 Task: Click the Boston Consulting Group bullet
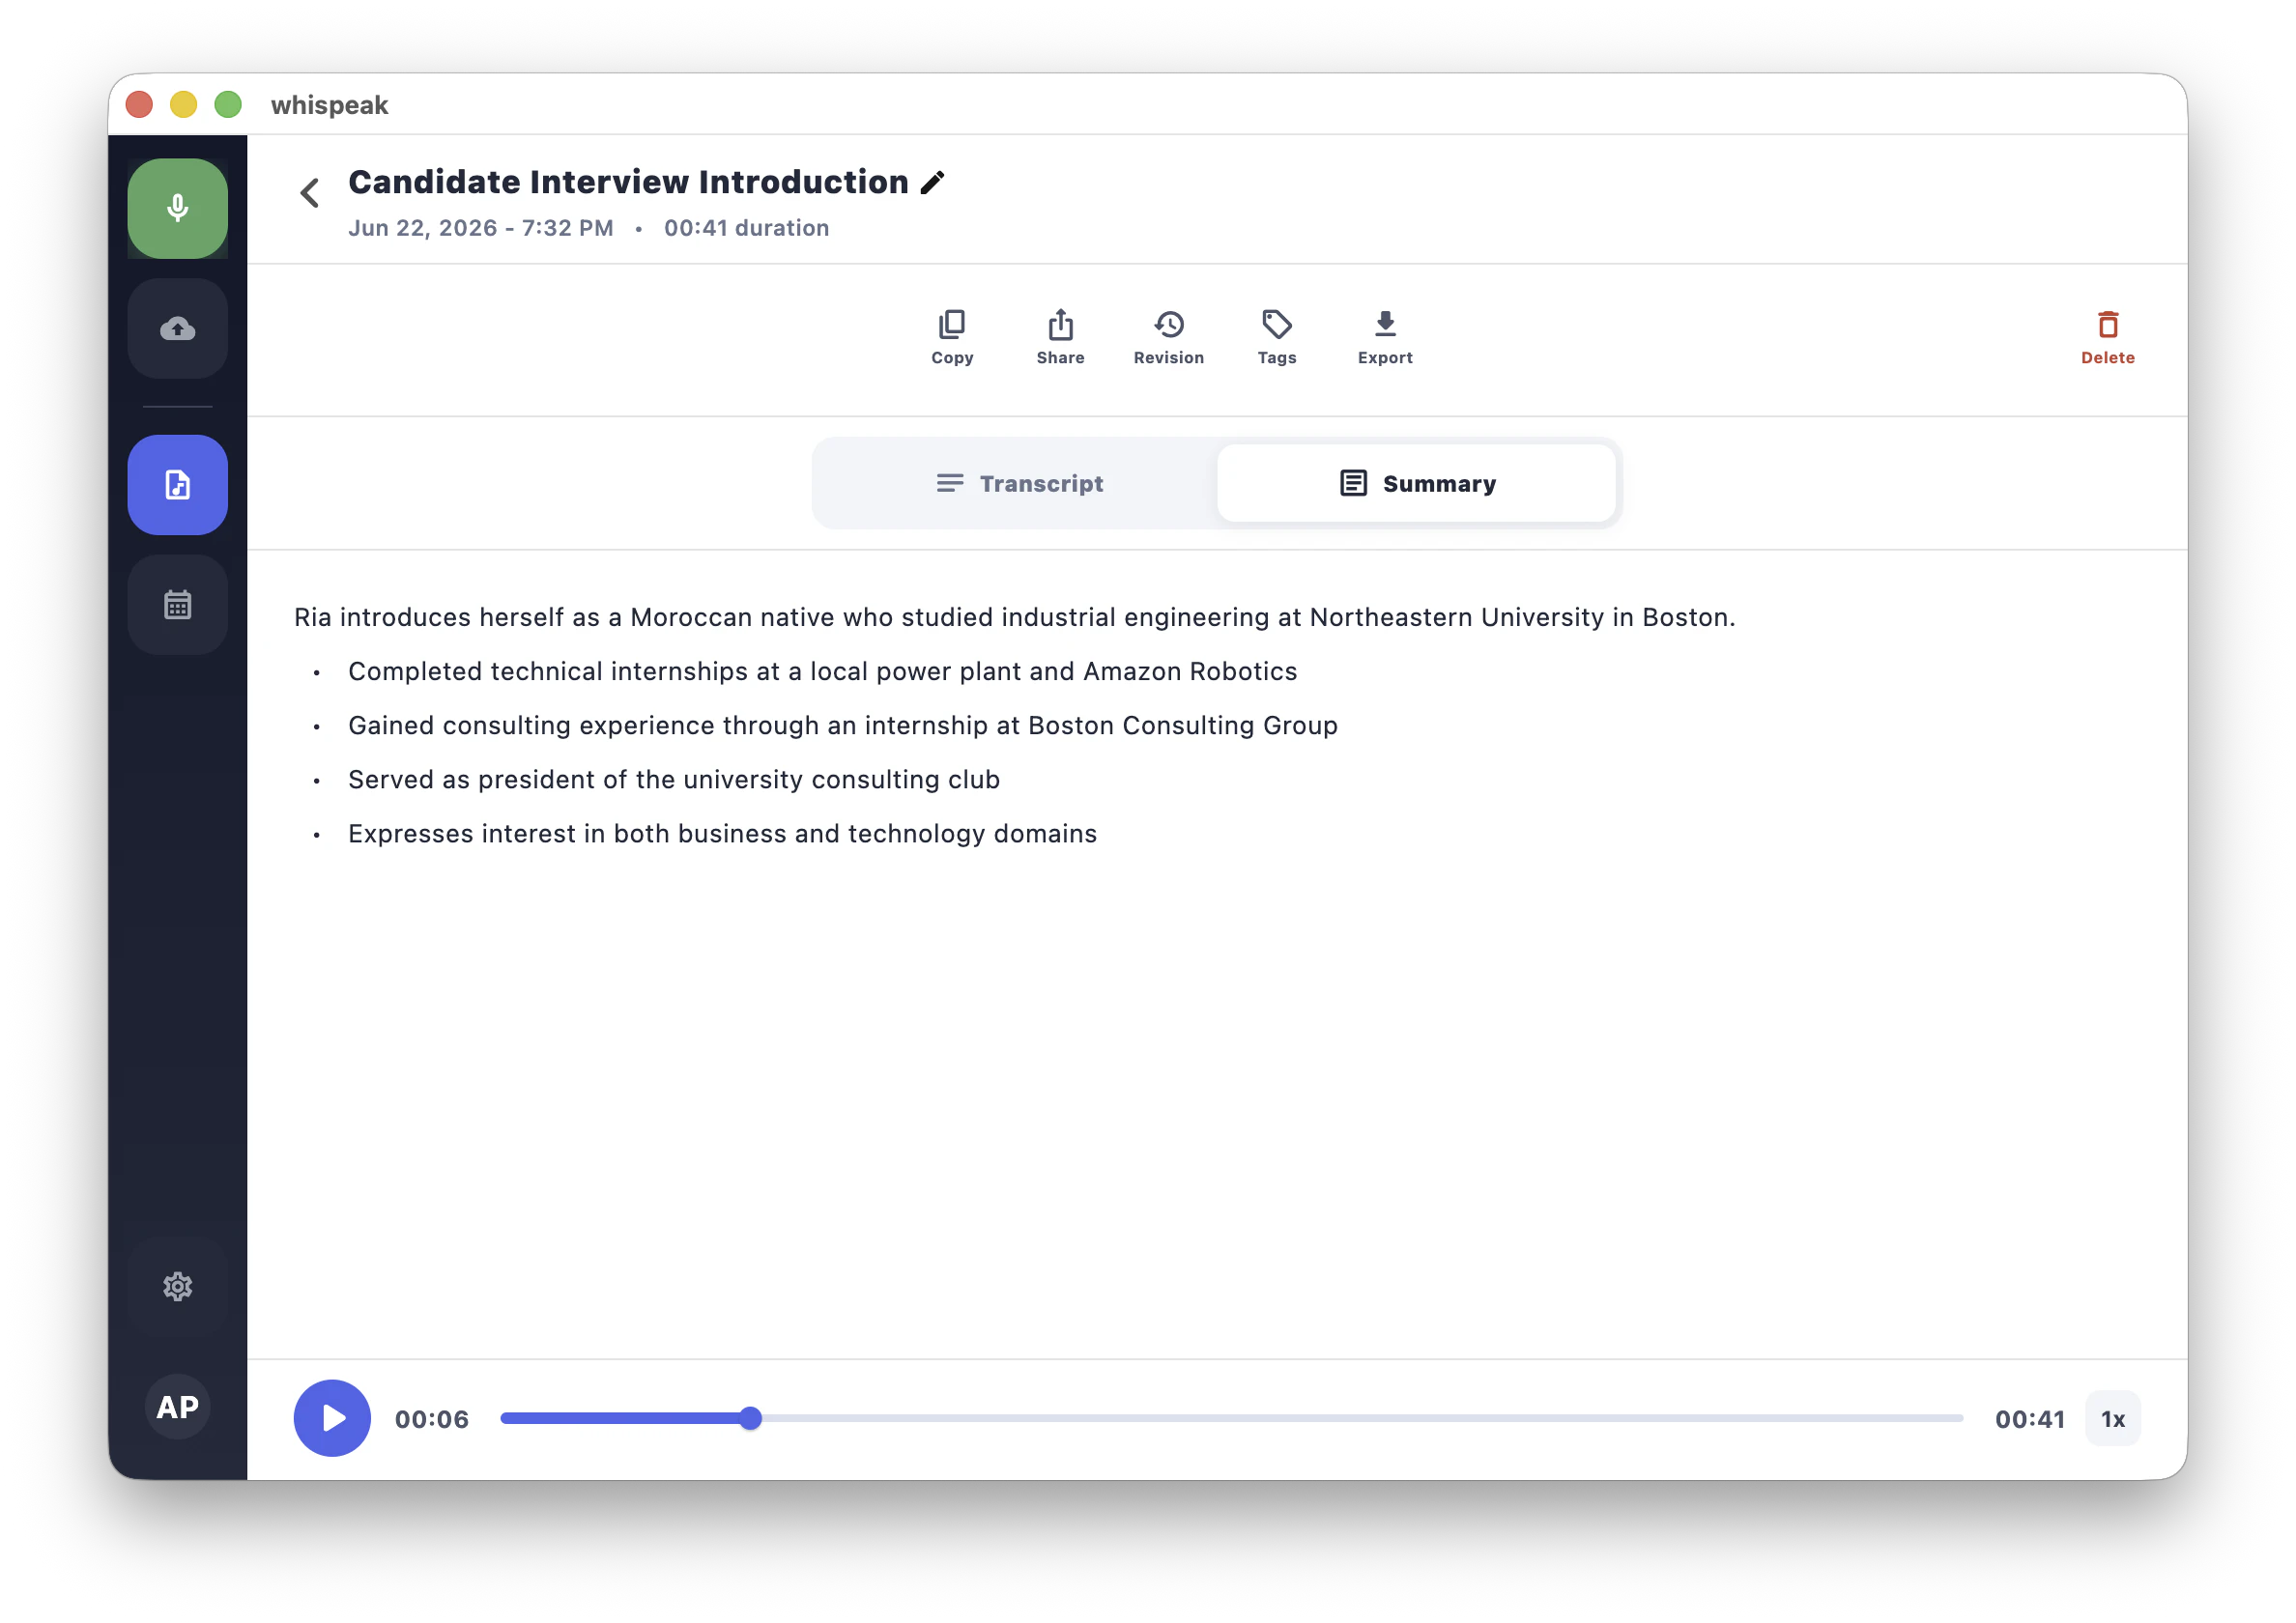click(843, 725)
